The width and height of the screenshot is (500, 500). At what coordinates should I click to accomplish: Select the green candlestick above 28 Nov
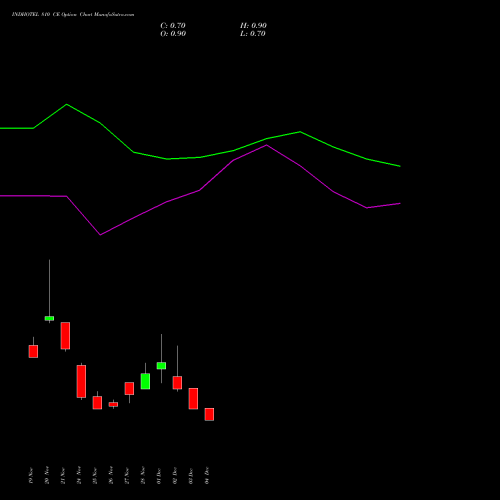tap(145, 381)
